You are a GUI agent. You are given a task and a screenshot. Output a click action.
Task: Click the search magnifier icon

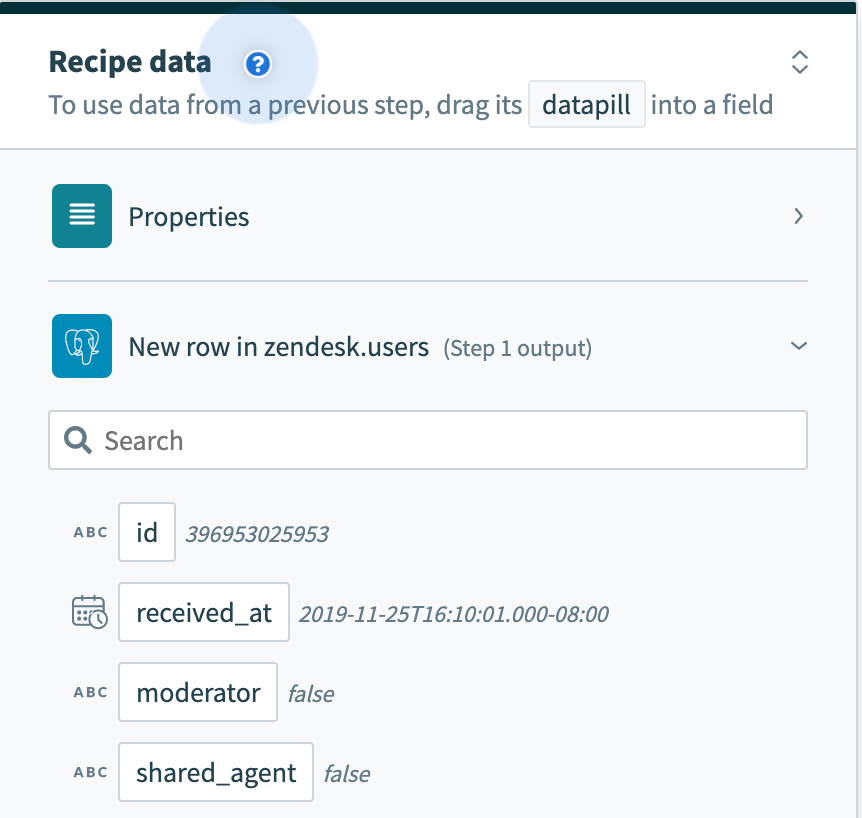coord(78,440)
